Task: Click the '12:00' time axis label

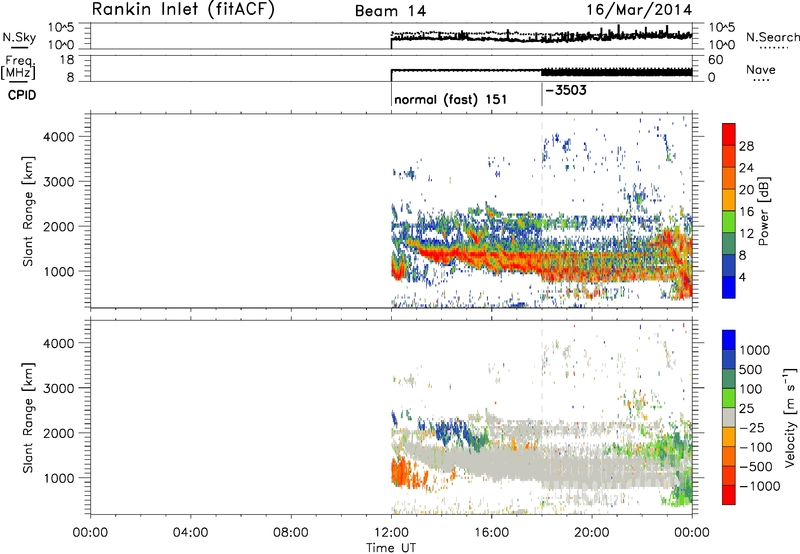Action: 391,533
